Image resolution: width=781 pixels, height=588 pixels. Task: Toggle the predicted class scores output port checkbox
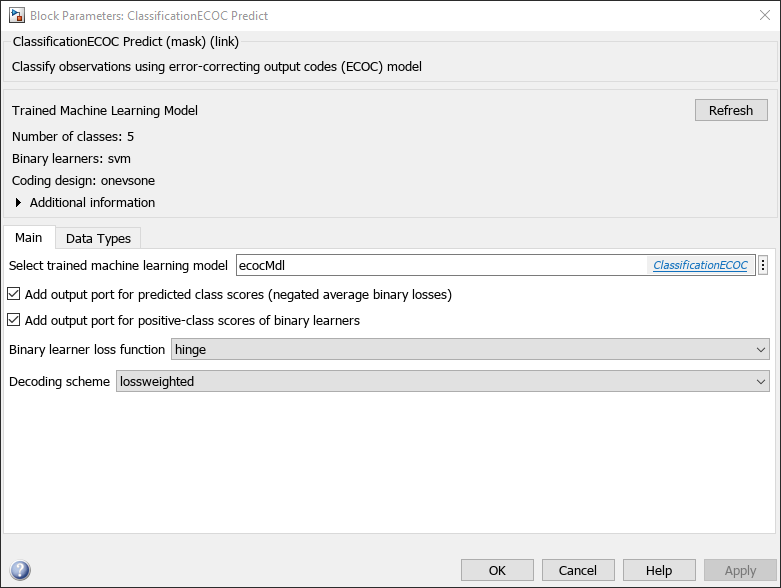coord(14,295)
